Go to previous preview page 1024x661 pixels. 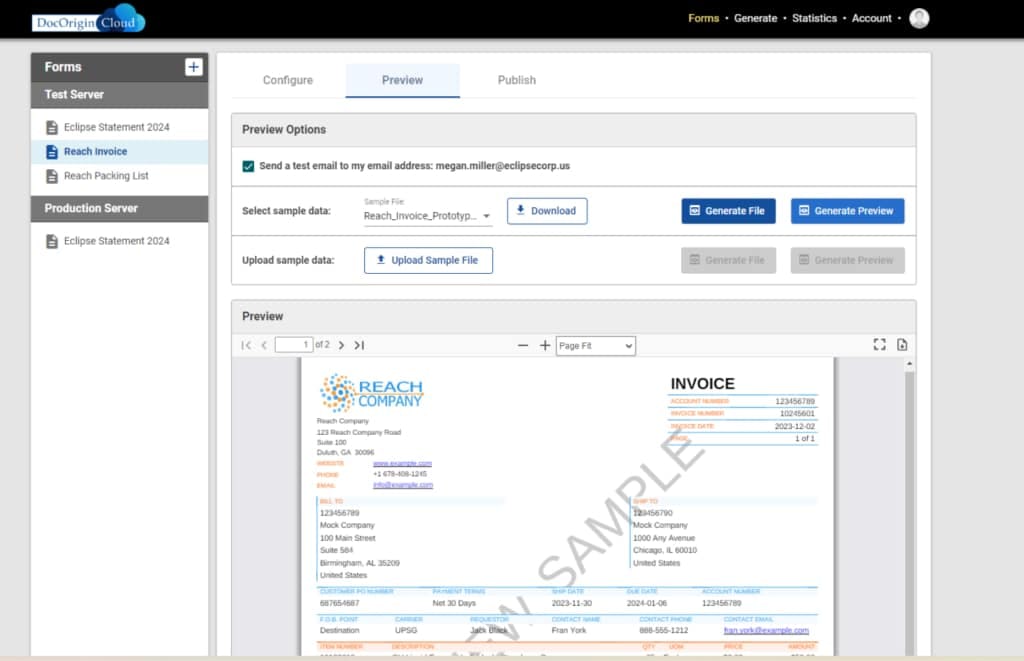(x=264, y=345)
